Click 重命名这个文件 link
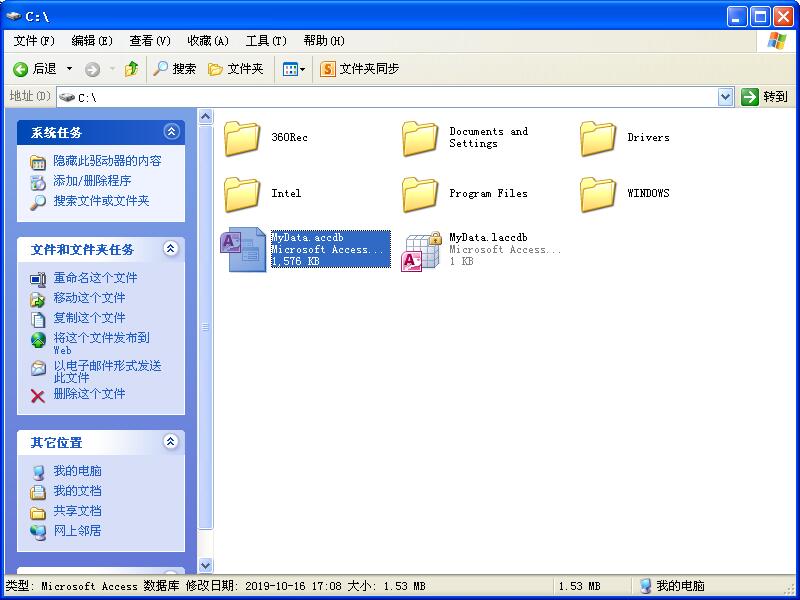The height and width of the screenshot is (600, 800). (95, 278)
